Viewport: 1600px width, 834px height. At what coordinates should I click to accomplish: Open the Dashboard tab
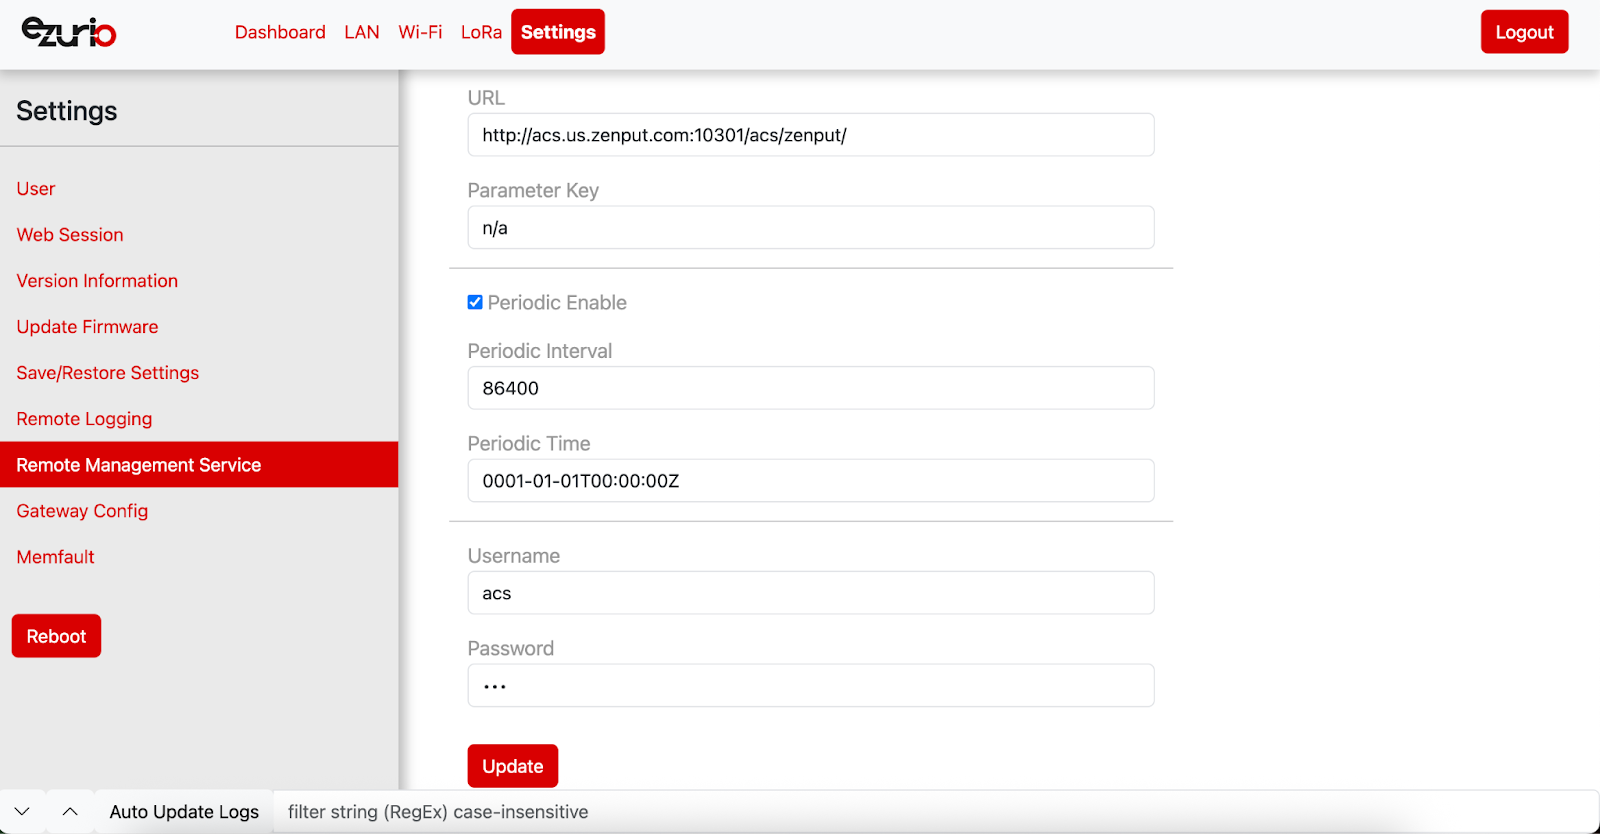point(280,32)
